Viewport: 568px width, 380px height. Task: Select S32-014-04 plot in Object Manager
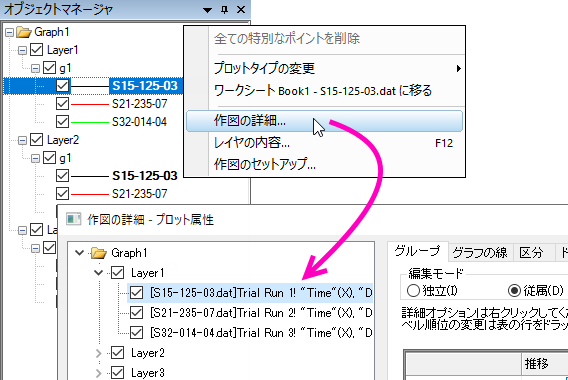point(139,122)
